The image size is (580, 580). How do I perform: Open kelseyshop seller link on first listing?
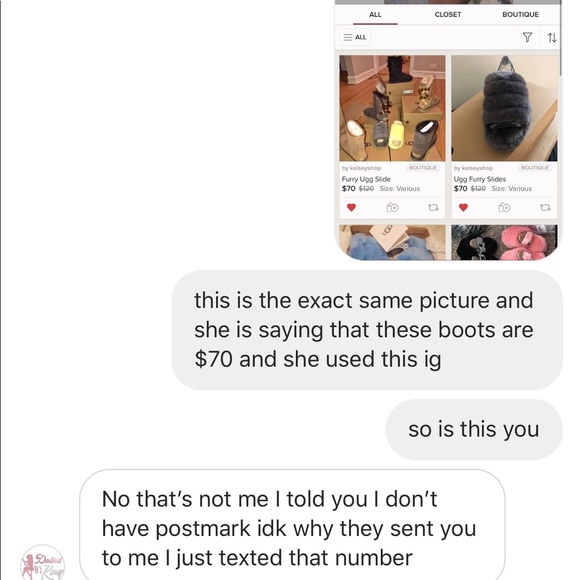tap(361, 168)
